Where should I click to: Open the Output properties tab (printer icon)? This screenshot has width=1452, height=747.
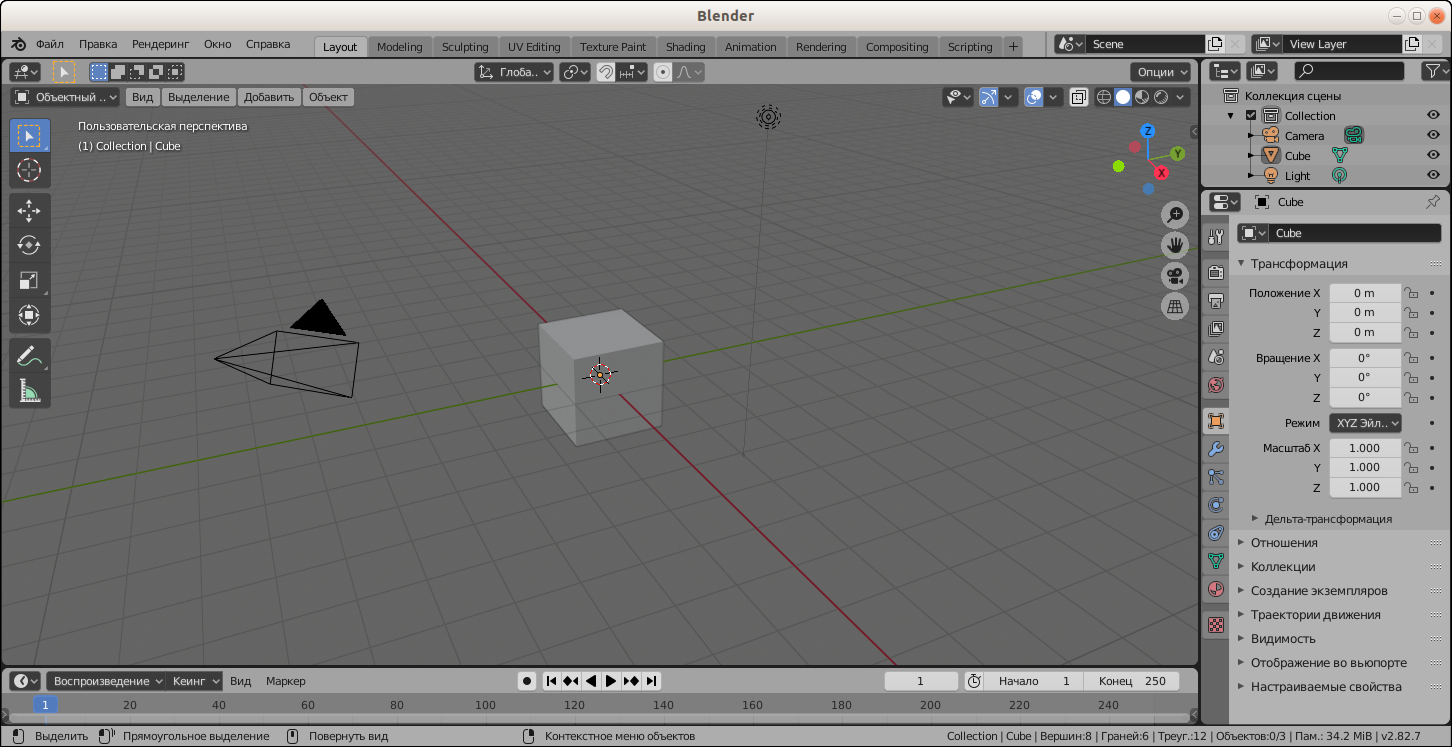pos(1215,301)
